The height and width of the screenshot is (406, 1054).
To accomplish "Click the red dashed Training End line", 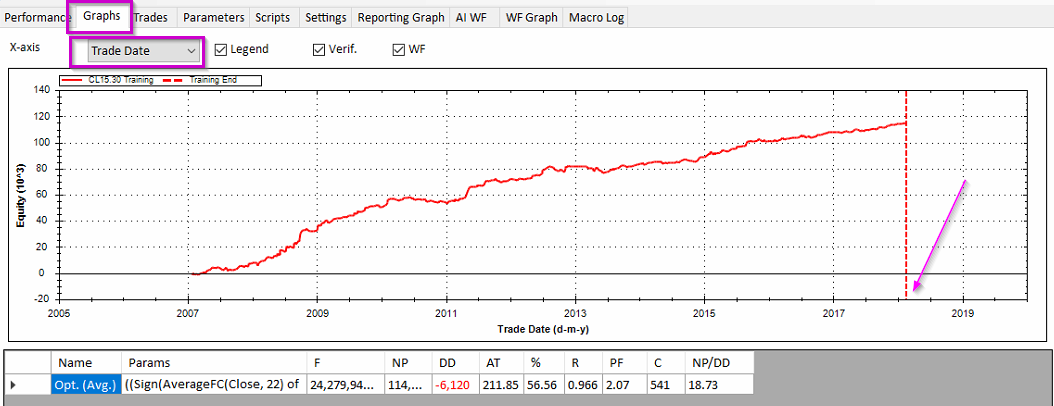I will click(x=906, y=200).
